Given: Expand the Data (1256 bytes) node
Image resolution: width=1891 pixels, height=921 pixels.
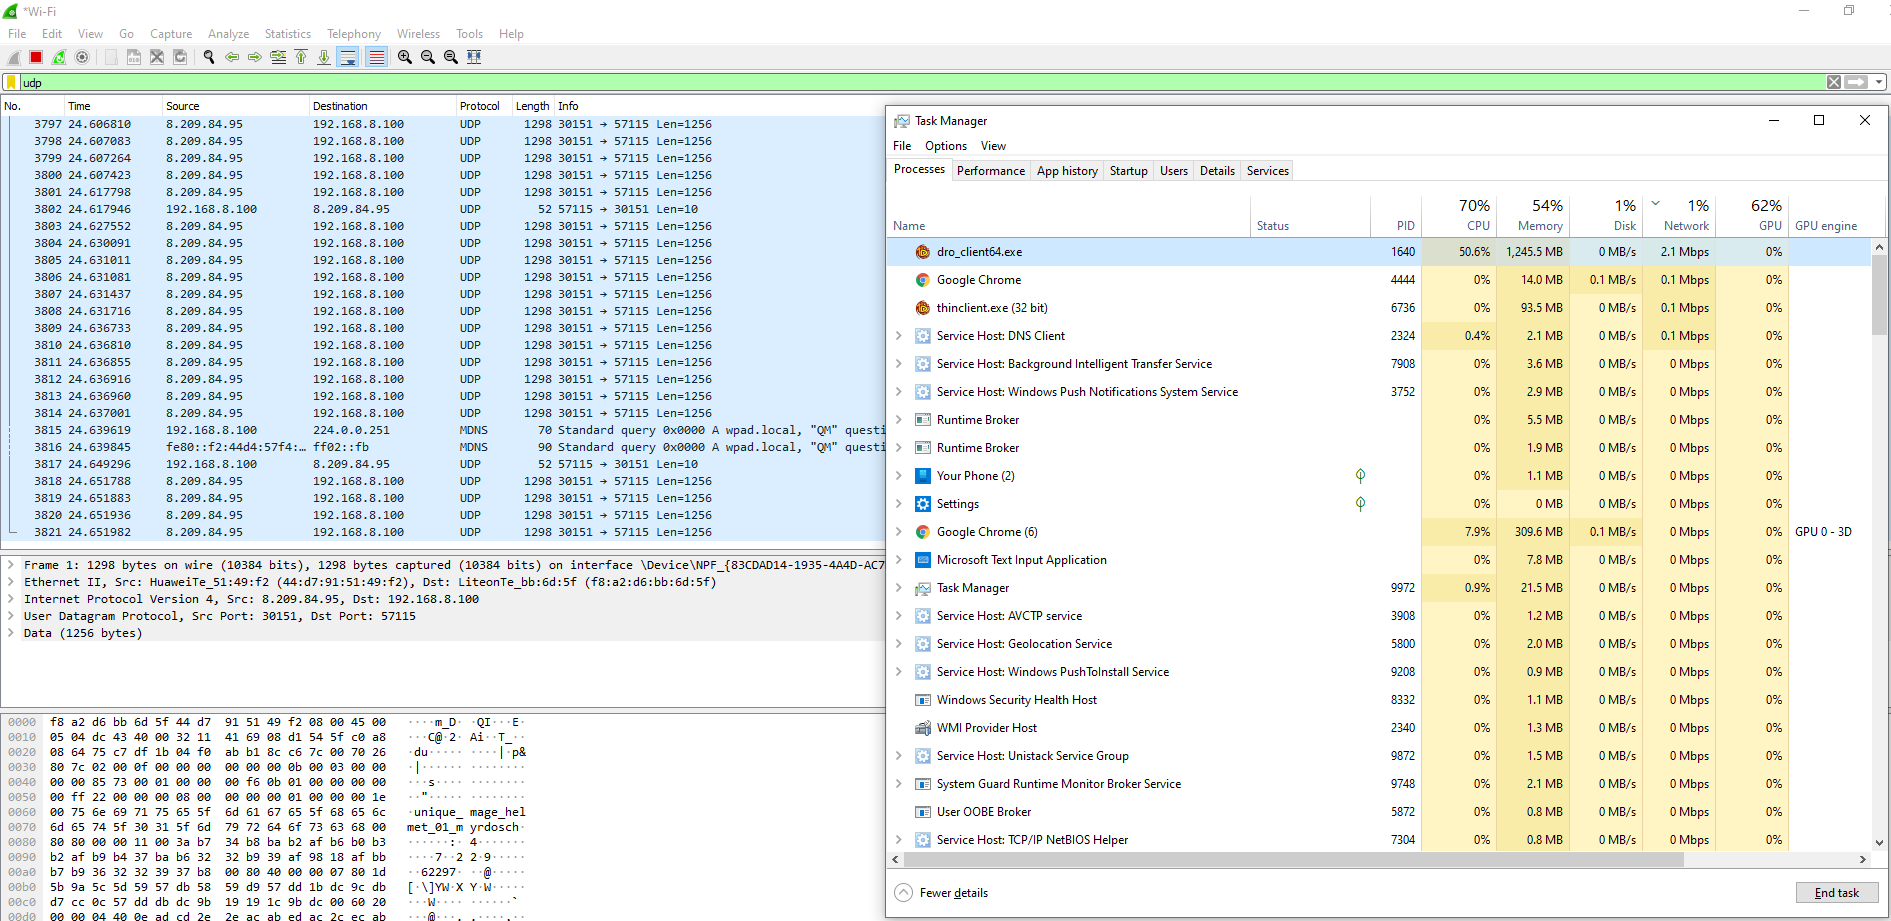Looking at the screenshot, I should click(11, 633).
